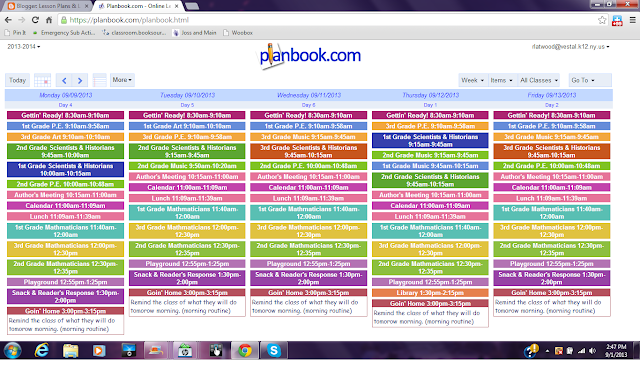Open Monday's Gettin' Ready! 8:30am block
640x369 pixels.
[x=65, y=116]
